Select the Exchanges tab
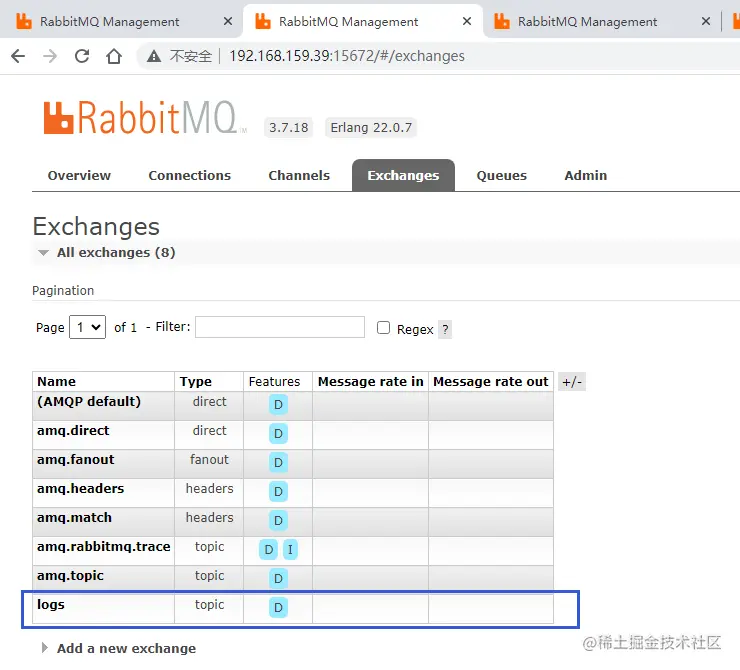Viewport: 740px width, 670px height. (403, 176)
